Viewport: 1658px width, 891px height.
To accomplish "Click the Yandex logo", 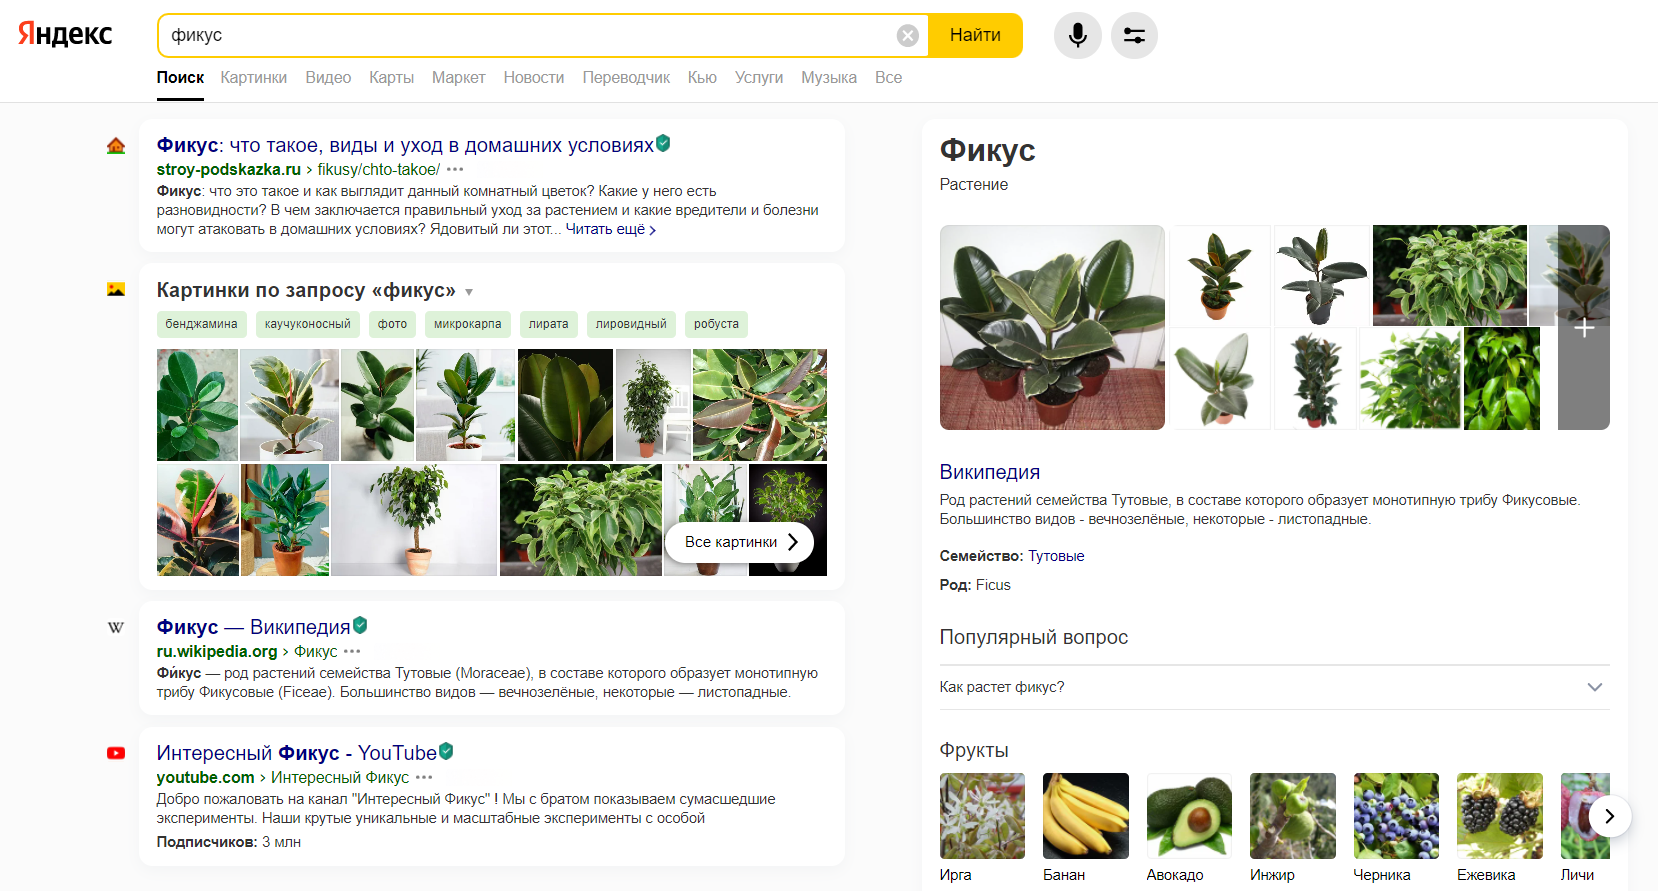I will (x=66, y=34).
